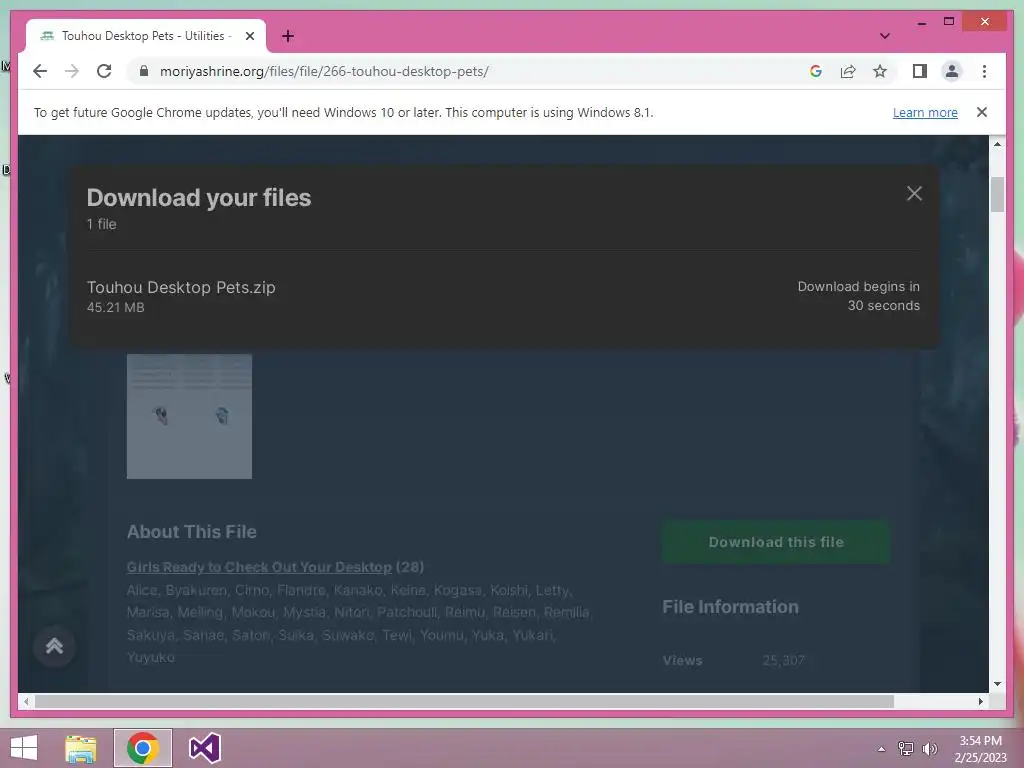Image resolution: width=1024 pixels, height=768 pixels.
Task: Click the Download begins in countdown text
Action: [858, 296]
